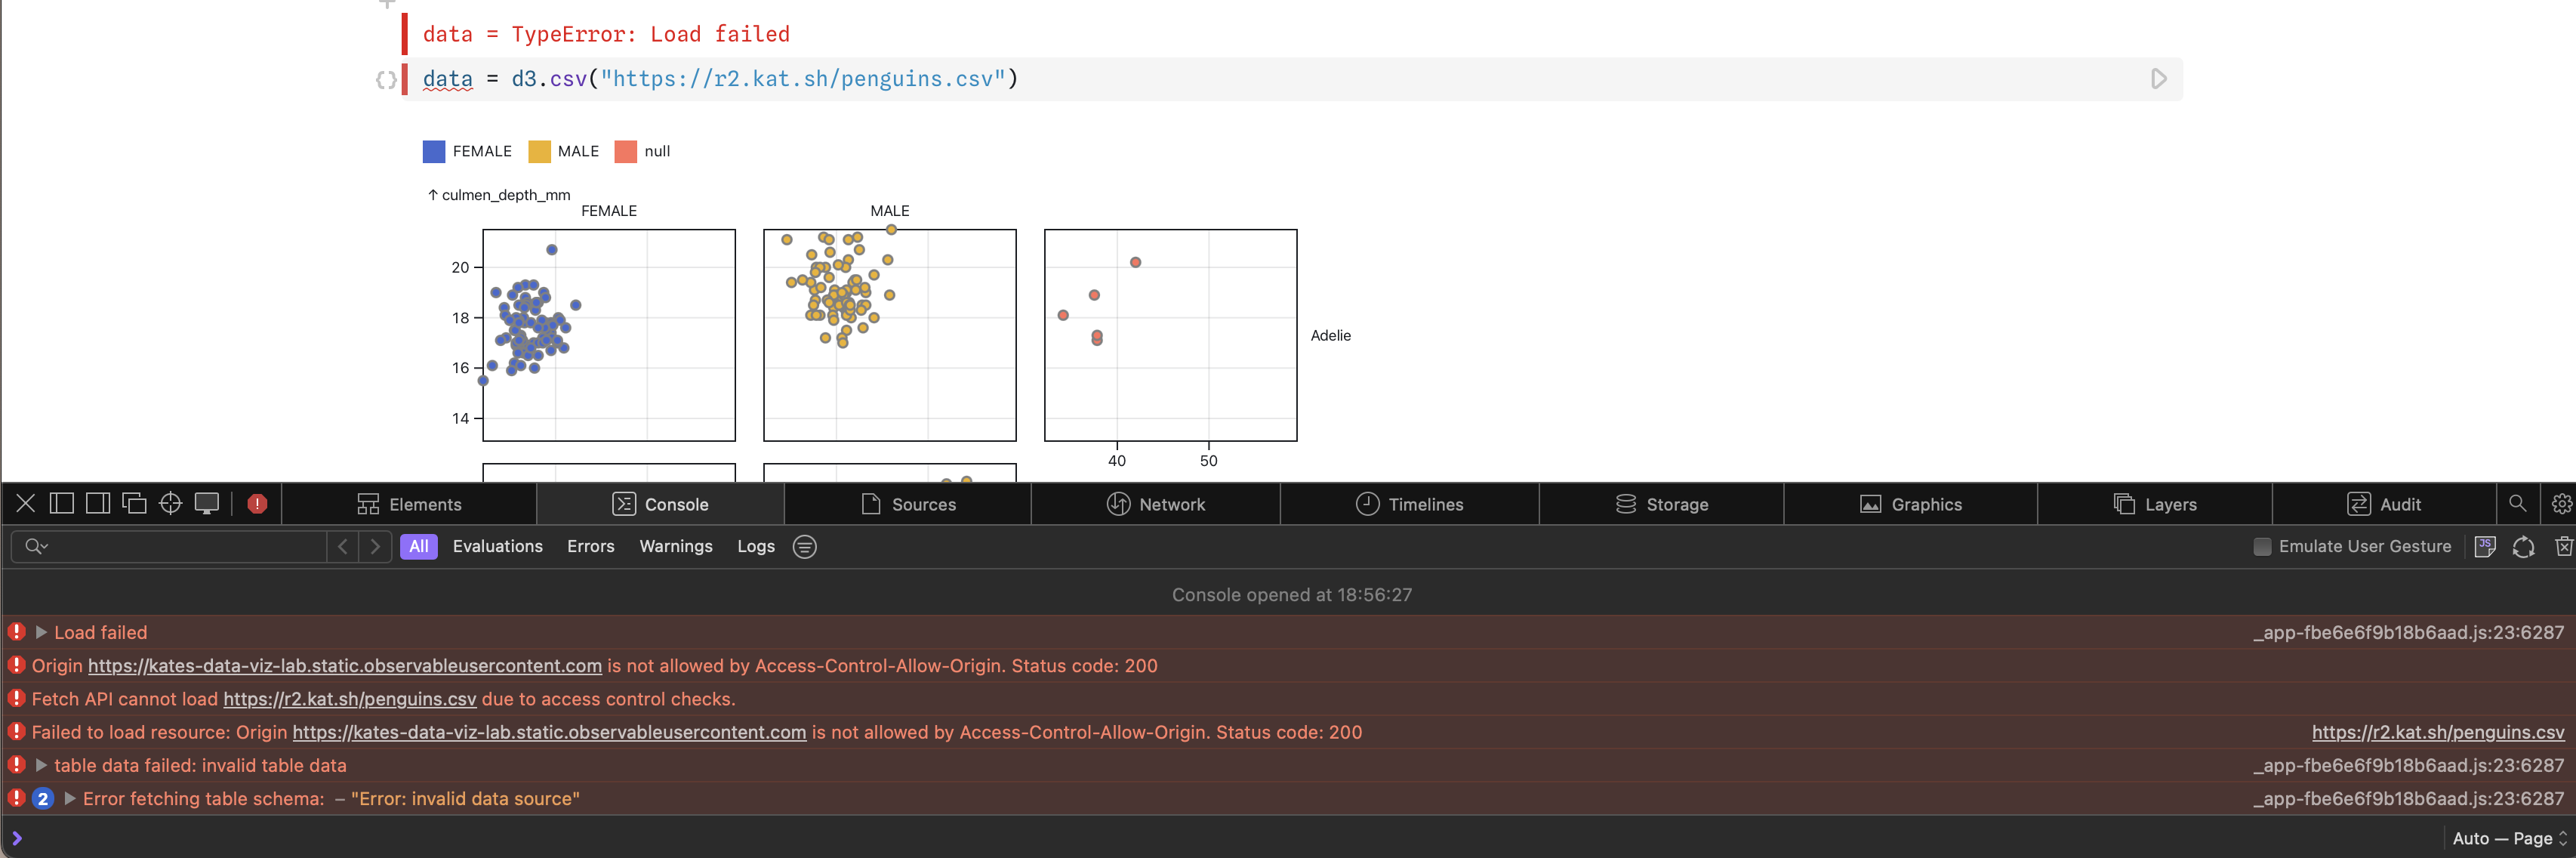Enable the Emulate User Gesture checkbox
Screen dimensions: 2576x858
coord(2262,546)
